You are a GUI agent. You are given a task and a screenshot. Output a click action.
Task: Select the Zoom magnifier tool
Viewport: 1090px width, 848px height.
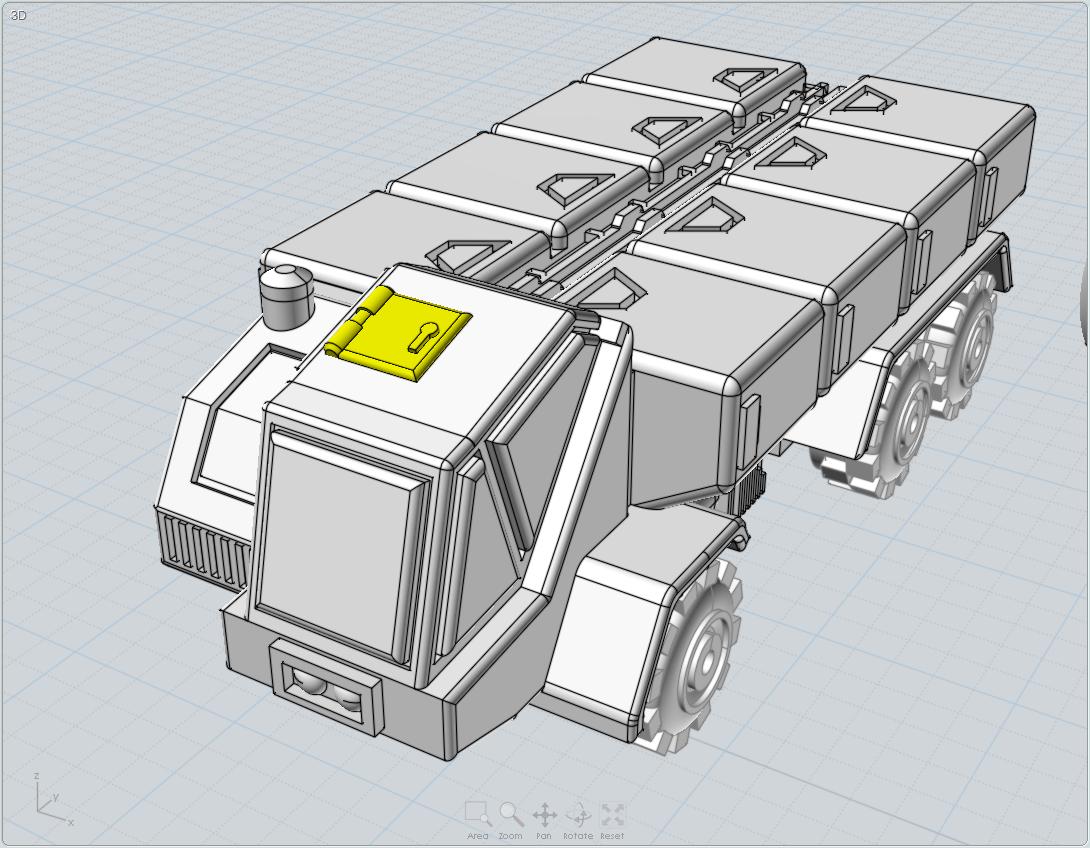tap(511, 814)
